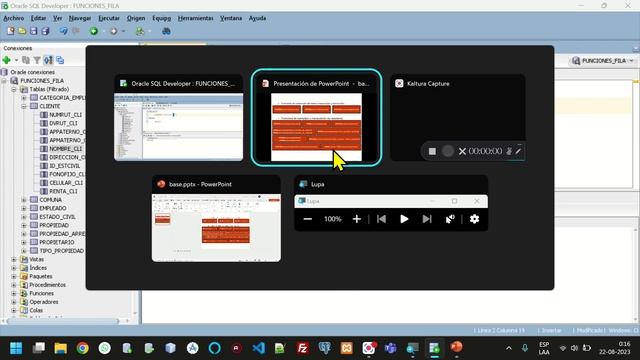This screenshot has width=640, height=360.
Task: Open the Herramientas menu
Action: (x=196, y=18)
